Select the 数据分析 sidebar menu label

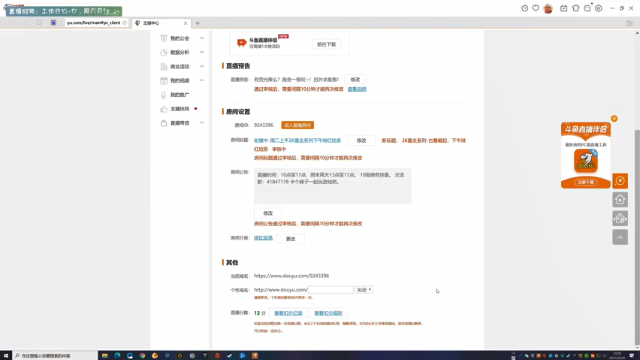[180, 52]
